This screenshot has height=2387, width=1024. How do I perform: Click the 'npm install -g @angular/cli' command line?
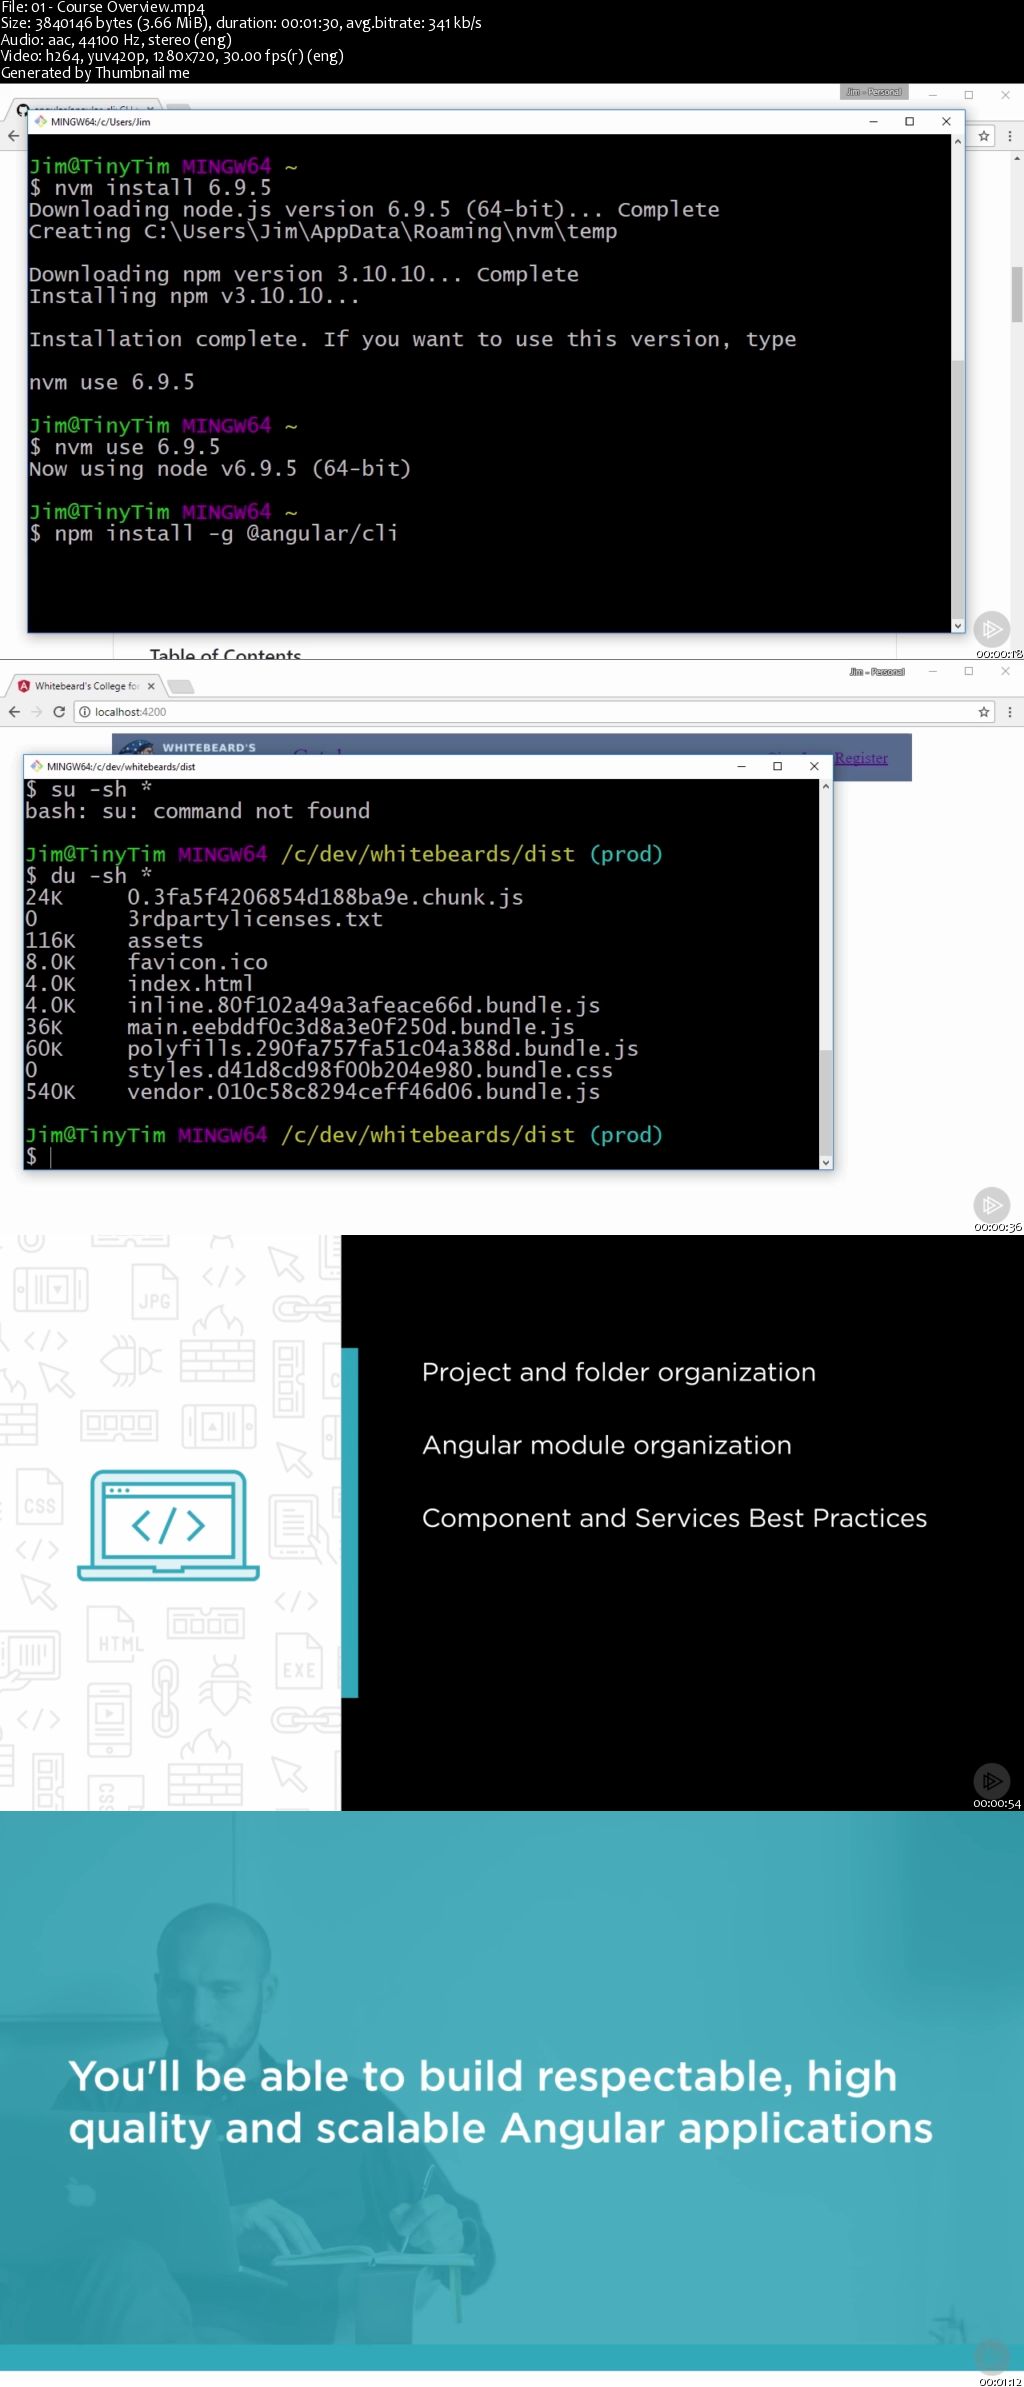point(213,533)
